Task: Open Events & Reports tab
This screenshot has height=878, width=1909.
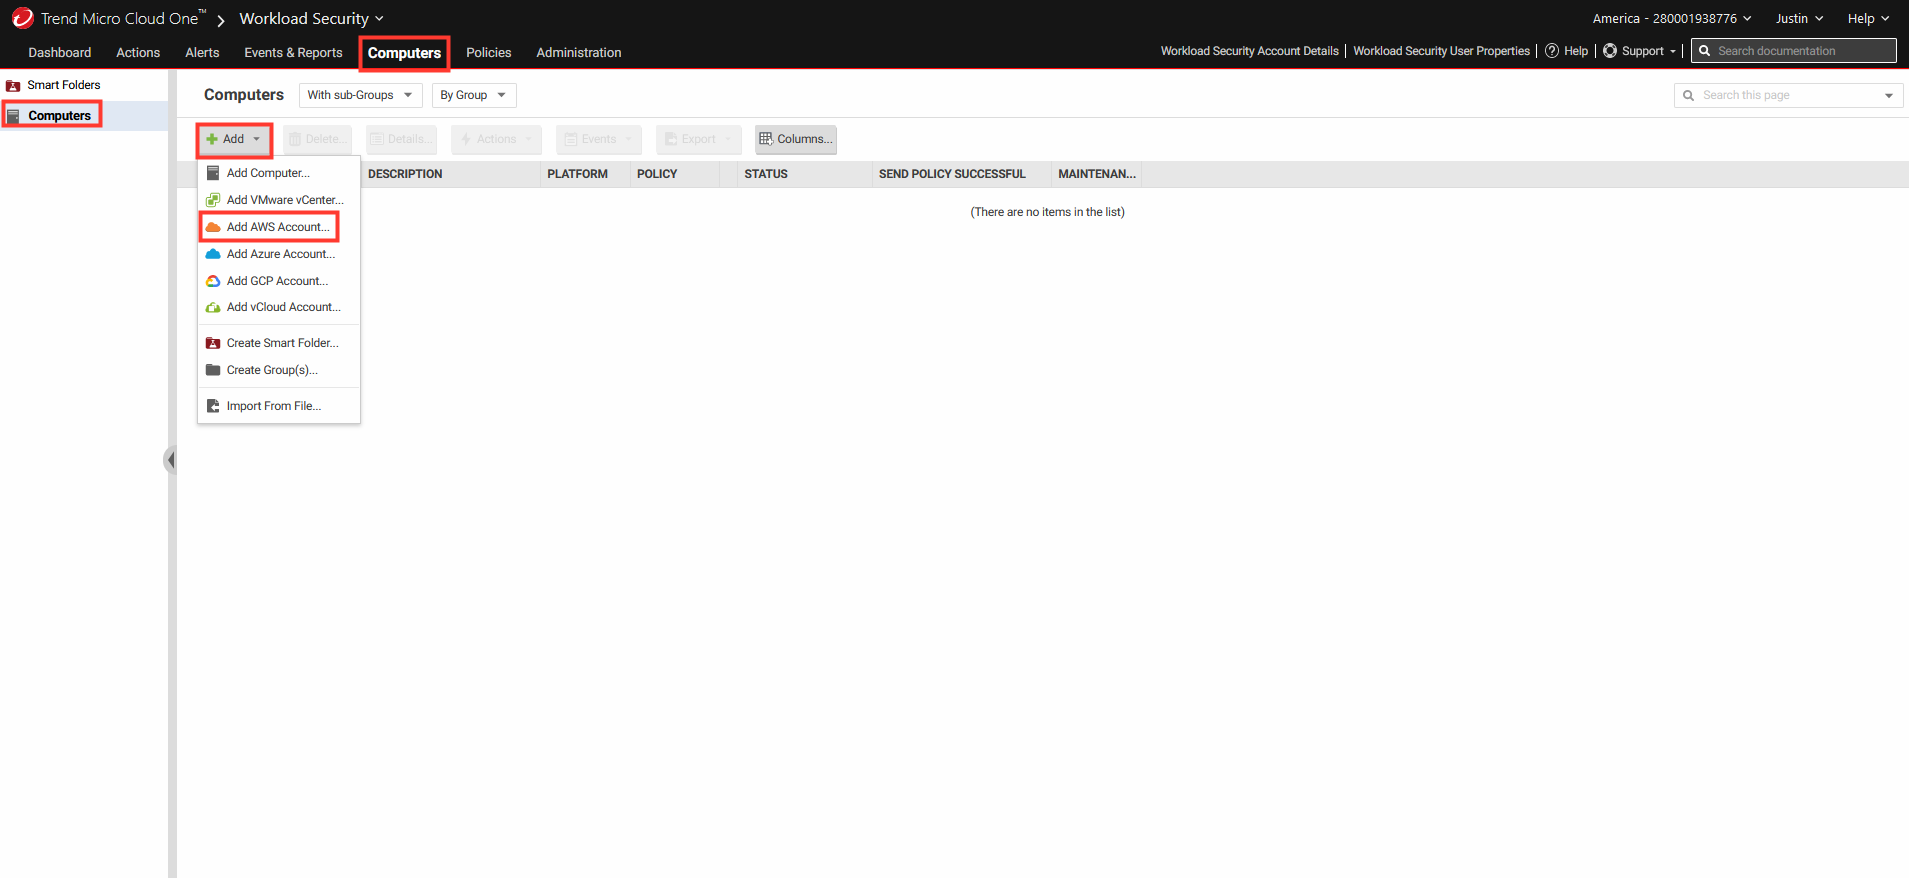Action: (x=293, y=53)
